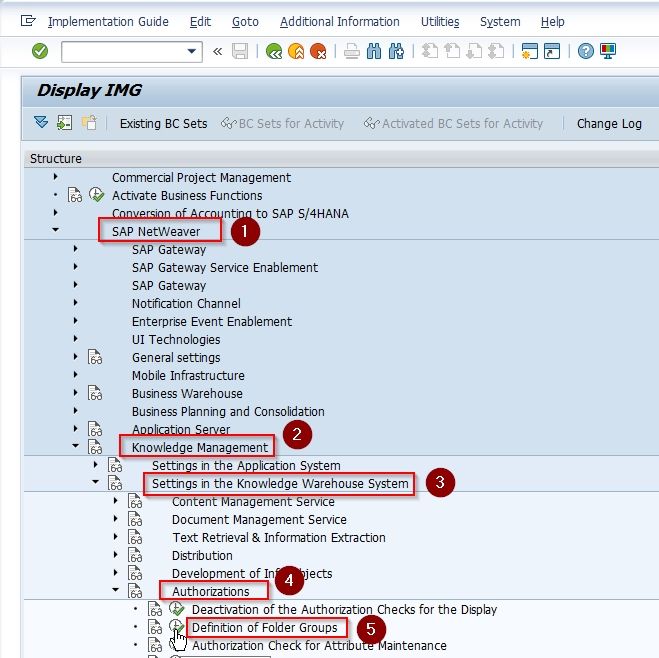The width and height of the screenshot is (659, 658).
Task: Expand Conversion of Accounting to SAP S/4HANA
Action: pyautogui.click(x=55, y=213)
